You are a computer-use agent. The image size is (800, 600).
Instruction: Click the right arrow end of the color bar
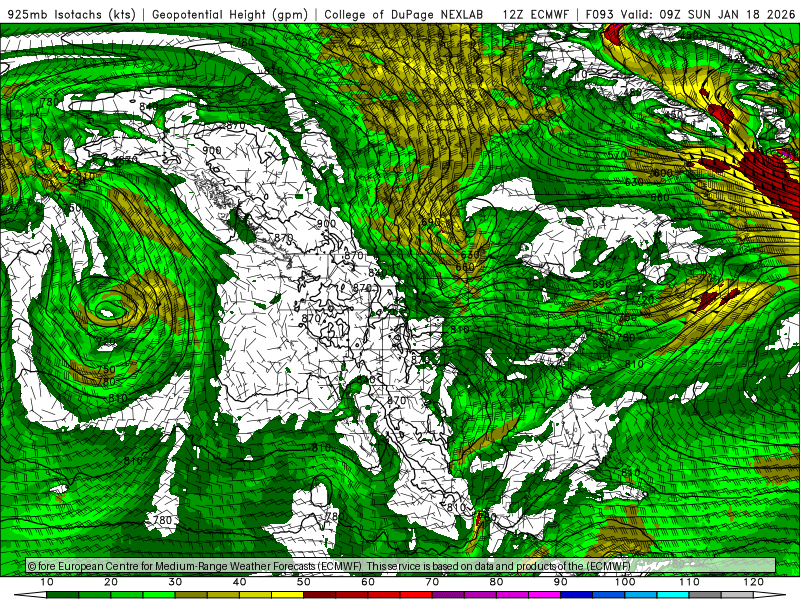click(x=770, y=595)
